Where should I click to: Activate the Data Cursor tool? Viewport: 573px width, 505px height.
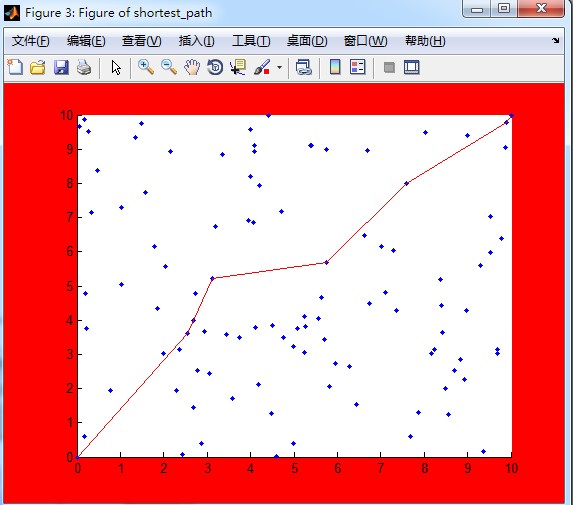(238, 67)
